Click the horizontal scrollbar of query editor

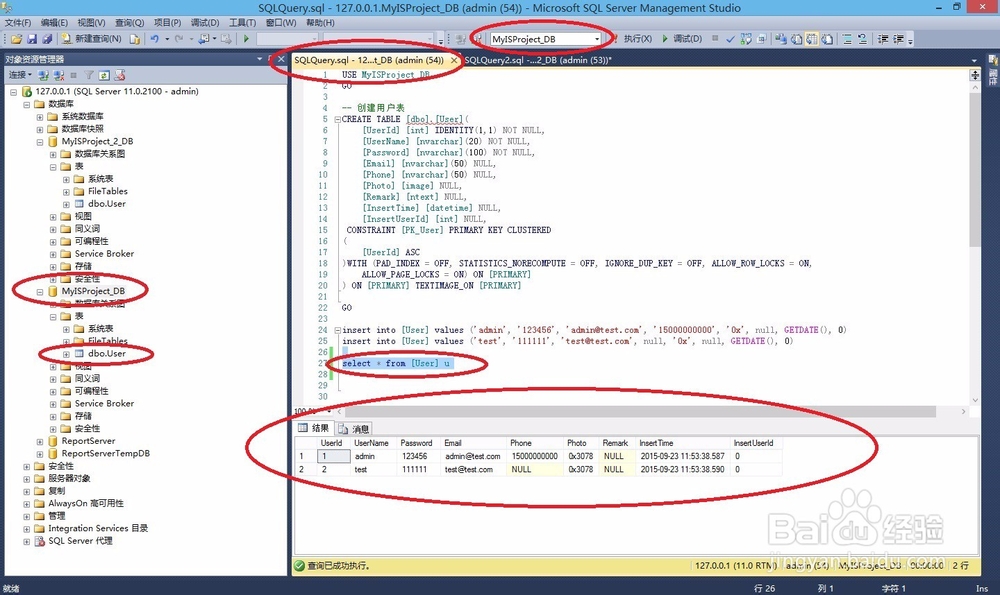(x=638, y=412)
